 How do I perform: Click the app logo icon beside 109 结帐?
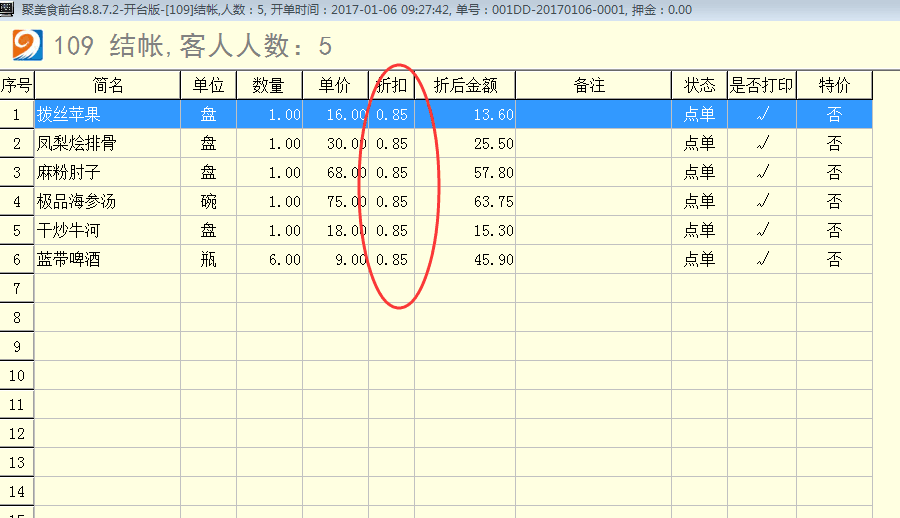click(26, 45)
